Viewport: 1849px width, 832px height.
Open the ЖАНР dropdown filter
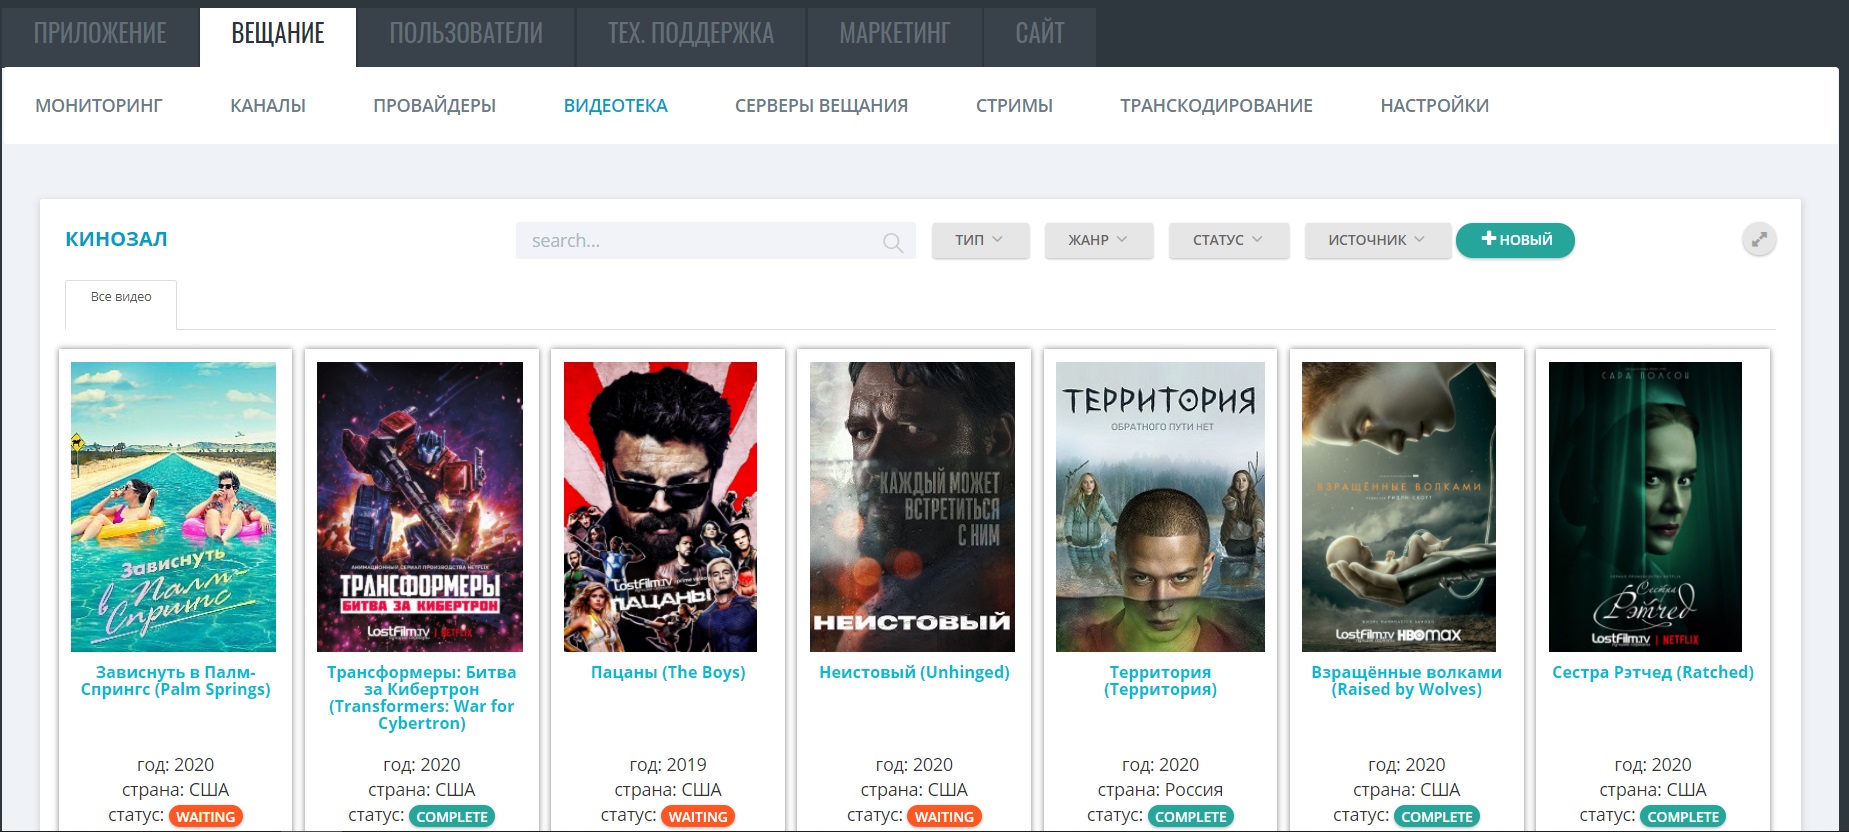coord(1098,240)
